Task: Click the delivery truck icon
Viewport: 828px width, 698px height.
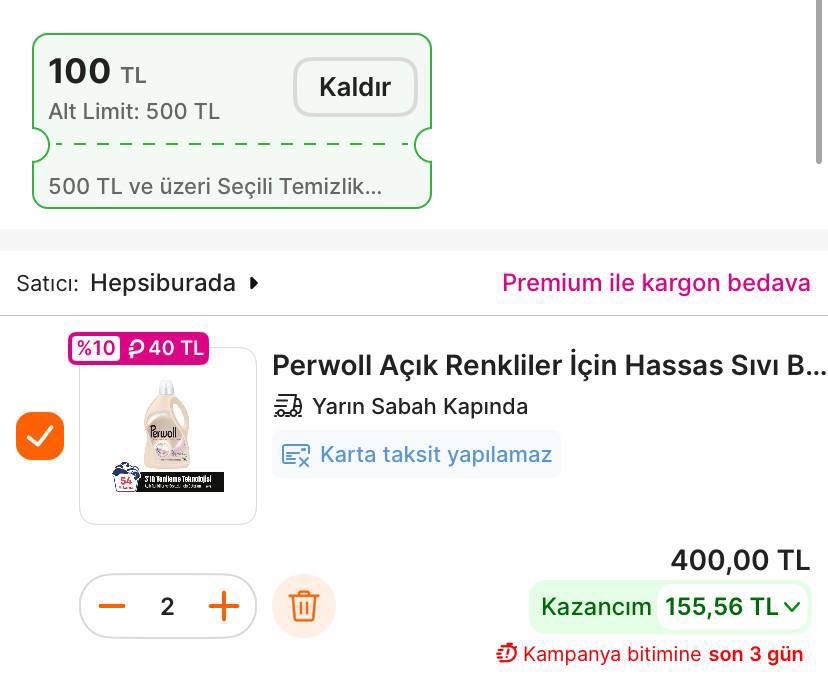Action: coord(288,406)
